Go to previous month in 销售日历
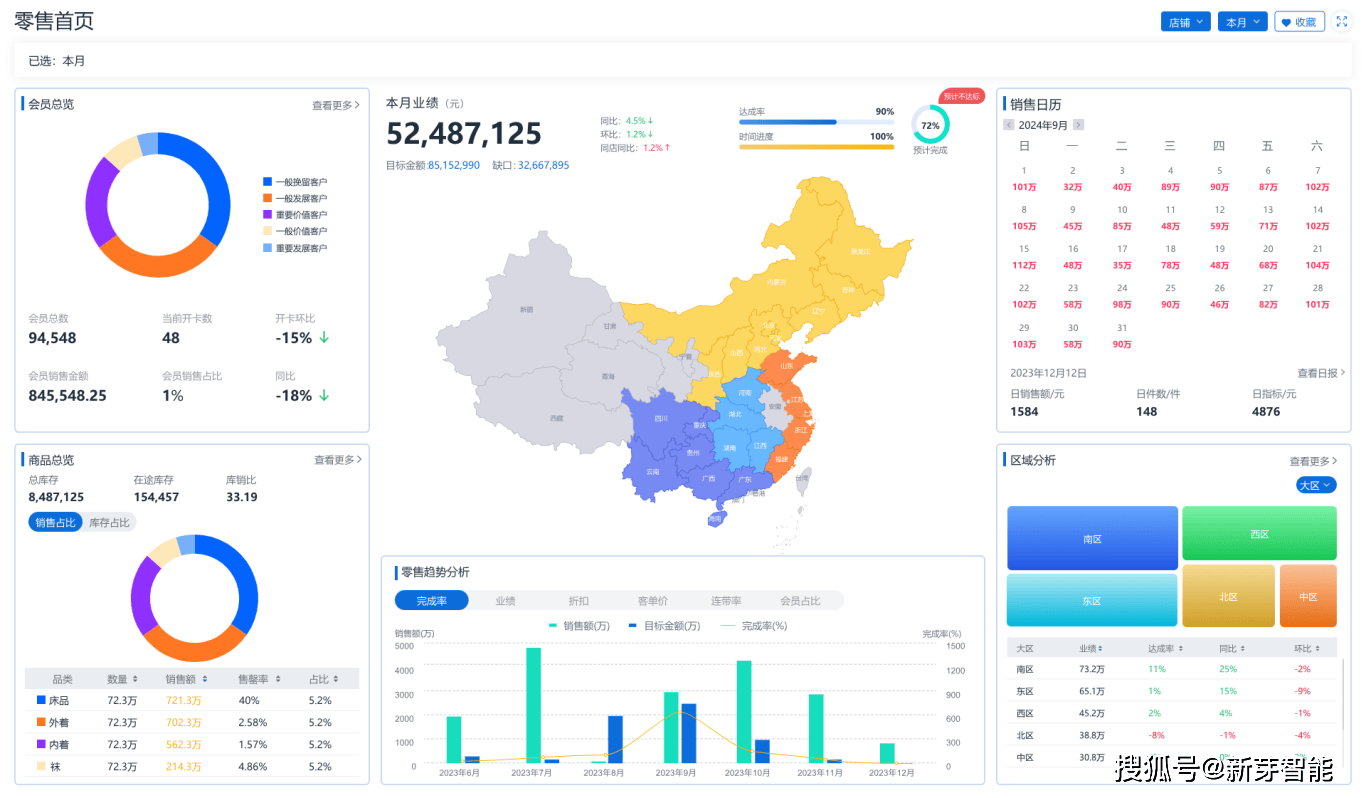Viewport: 1366px width, 798px height. tap(1009, 125)
